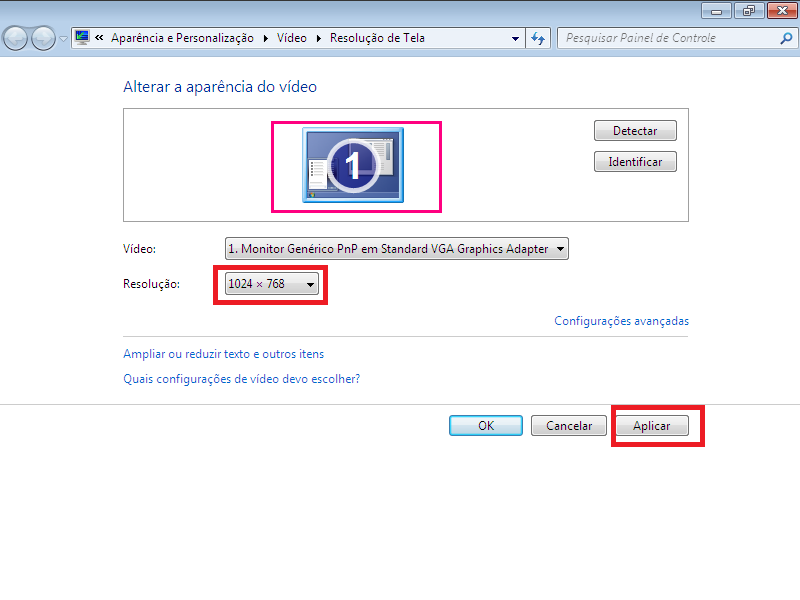Screen dimensions: 800x600
Task: Open Ampliar ou reduzir texto link
Action: 223,354
